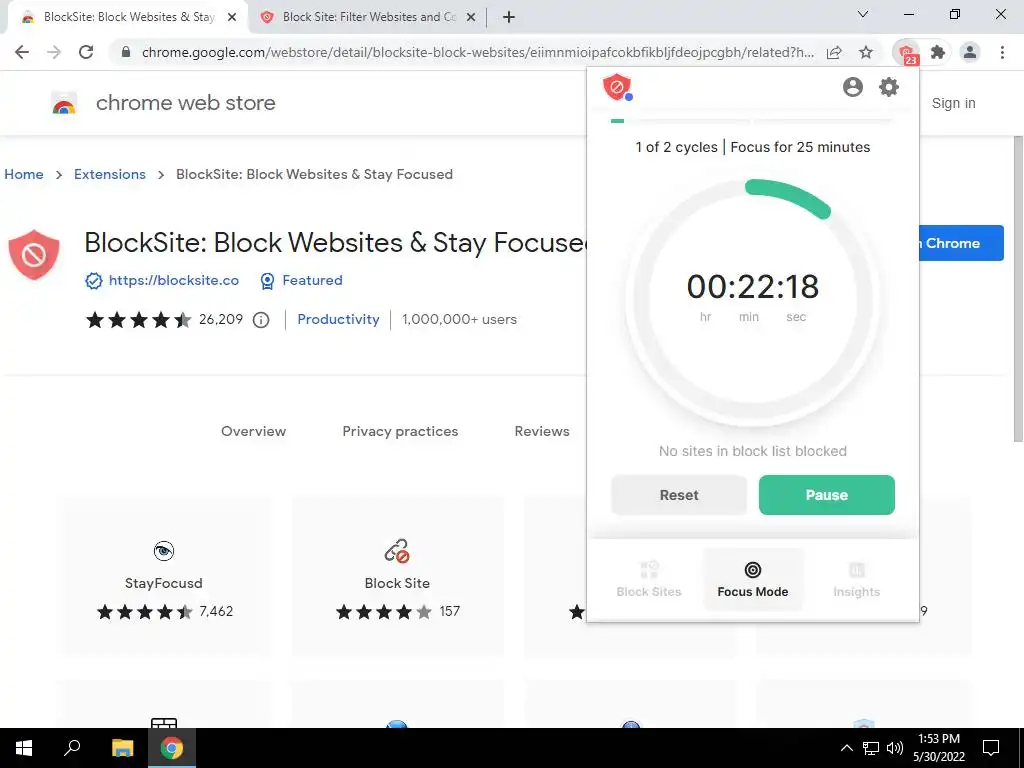Click share this page icon in address bar

pos(834,52)
